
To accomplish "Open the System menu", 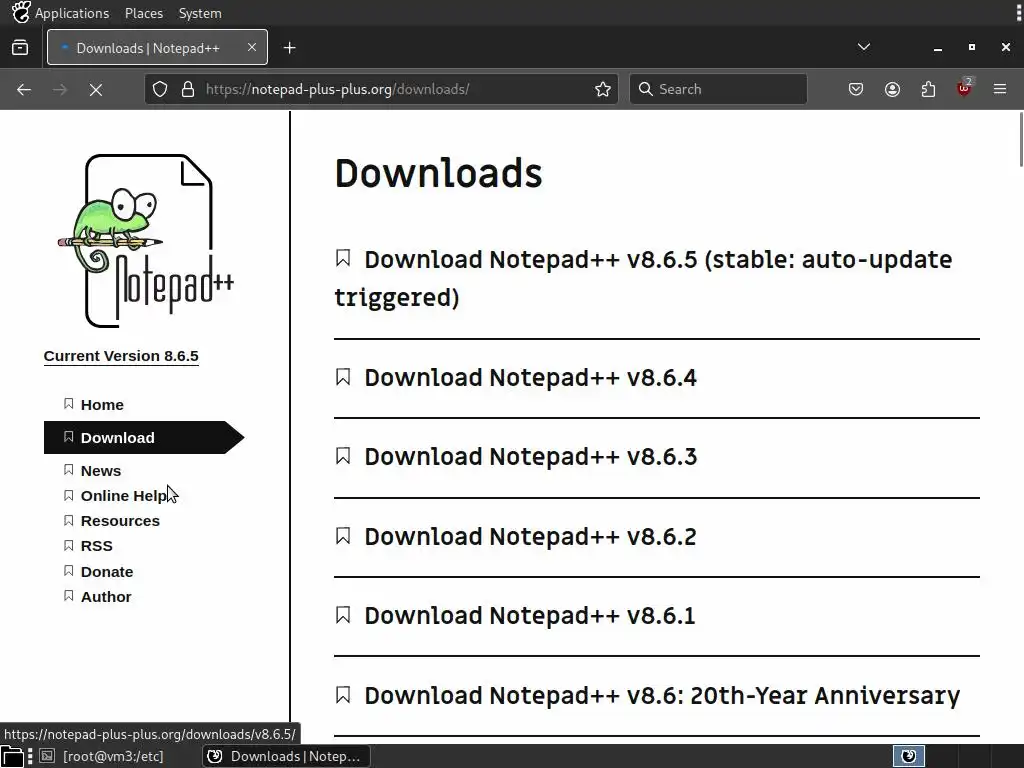I will click(200, 13).
